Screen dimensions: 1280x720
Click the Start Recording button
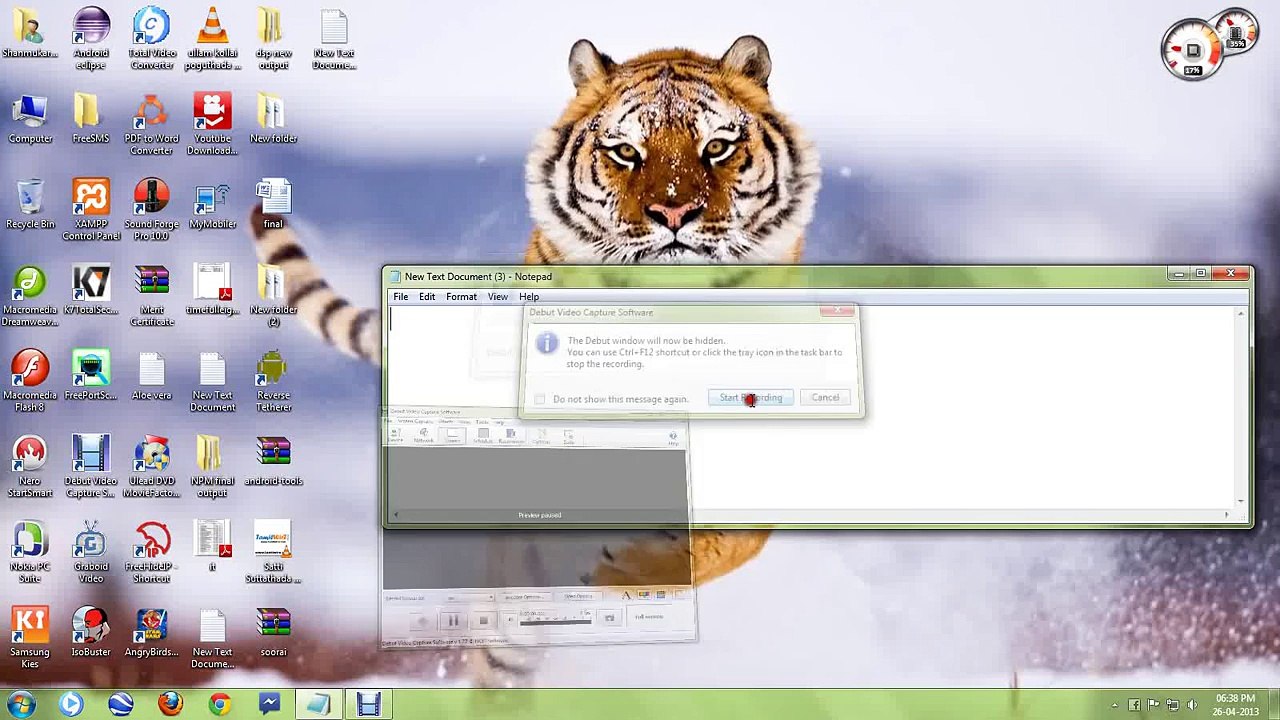[751, 398]
